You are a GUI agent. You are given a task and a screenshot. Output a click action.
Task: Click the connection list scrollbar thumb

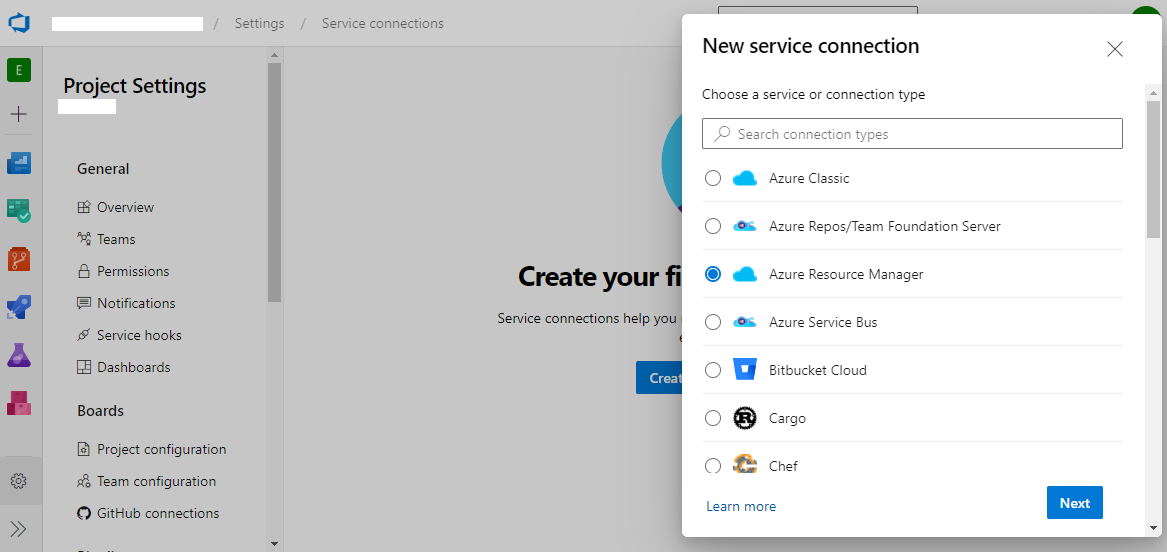click(x=1153, y=170)
